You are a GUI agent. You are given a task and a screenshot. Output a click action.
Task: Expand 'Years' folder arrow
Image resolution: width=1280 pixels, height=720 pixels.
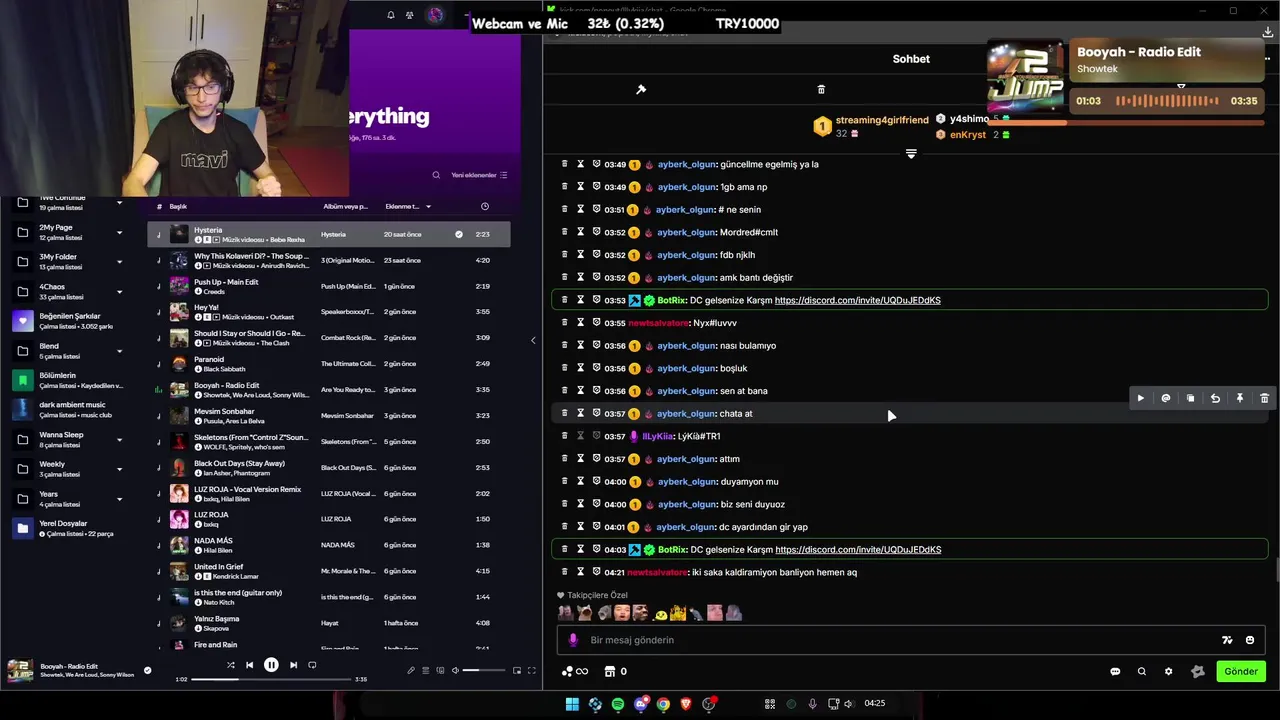[119, 498]
